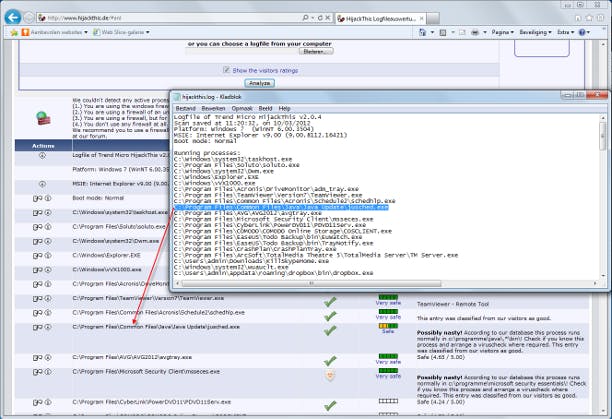This screenshot has width=612, height=419.
Task: Open the Extra dropdown menu
Action: [x=566, y=32]
